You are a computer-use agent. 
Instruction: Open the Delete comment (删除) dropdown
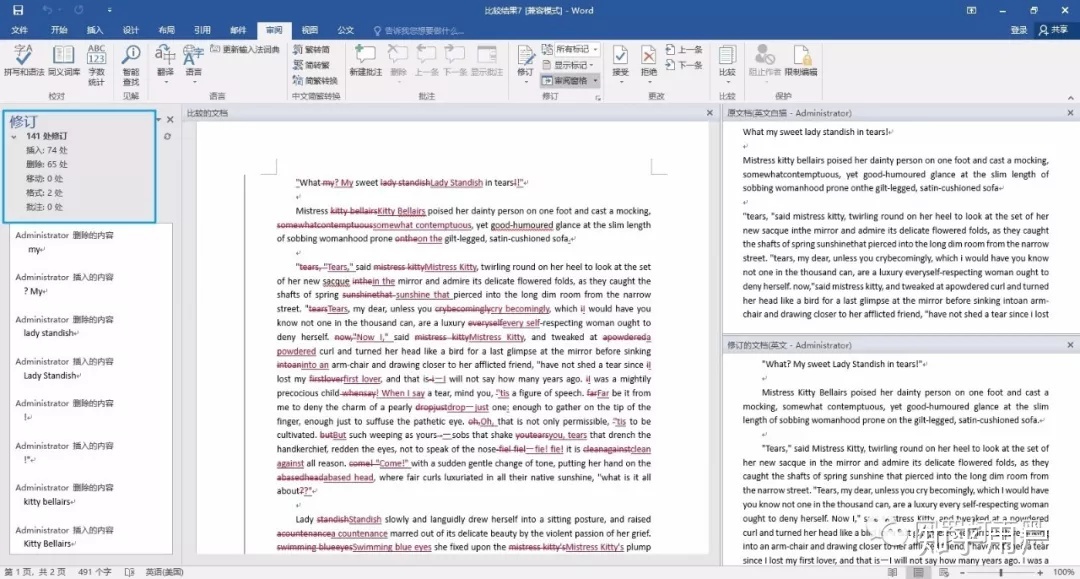[398, 63]
